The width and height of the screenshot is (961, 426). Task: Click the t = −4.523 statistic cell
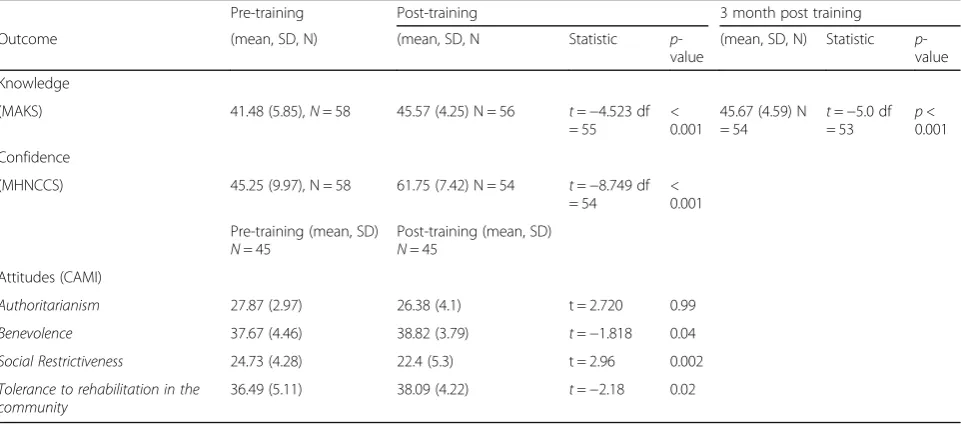609,120
